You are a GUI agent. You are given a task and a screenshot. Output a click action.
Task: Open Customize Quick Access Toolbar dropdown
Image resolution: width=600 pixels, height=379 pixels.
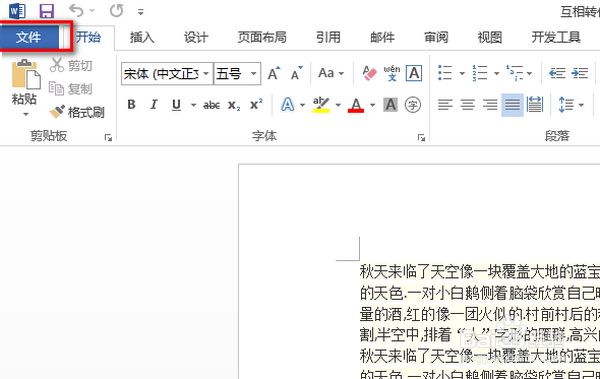[141, 12]
